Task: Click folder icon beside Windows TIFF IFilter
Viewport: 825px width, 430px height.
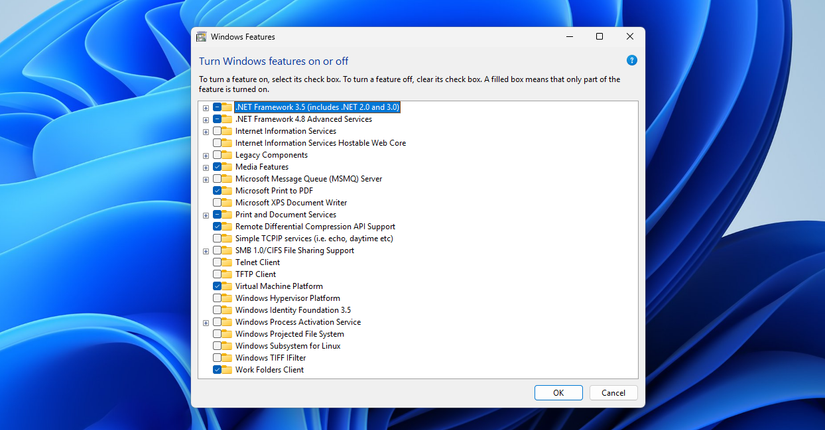Action: tap(227, 358)
